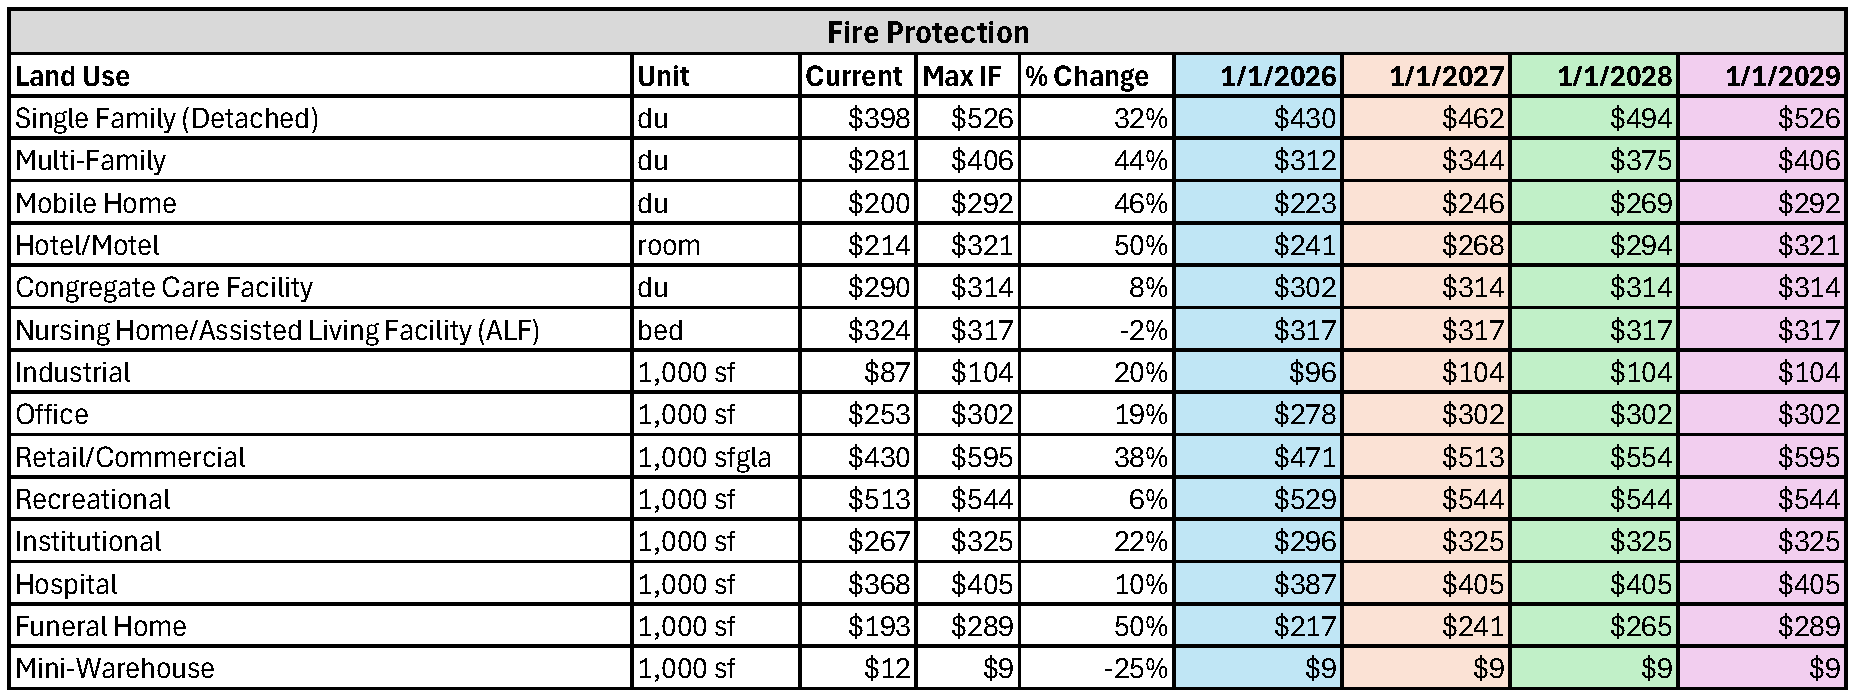The height and width of the screenshot is (699, 1853).
Task: Select the Mini-Warehouse -25% change cell
Action: [x=1135, y=668]
